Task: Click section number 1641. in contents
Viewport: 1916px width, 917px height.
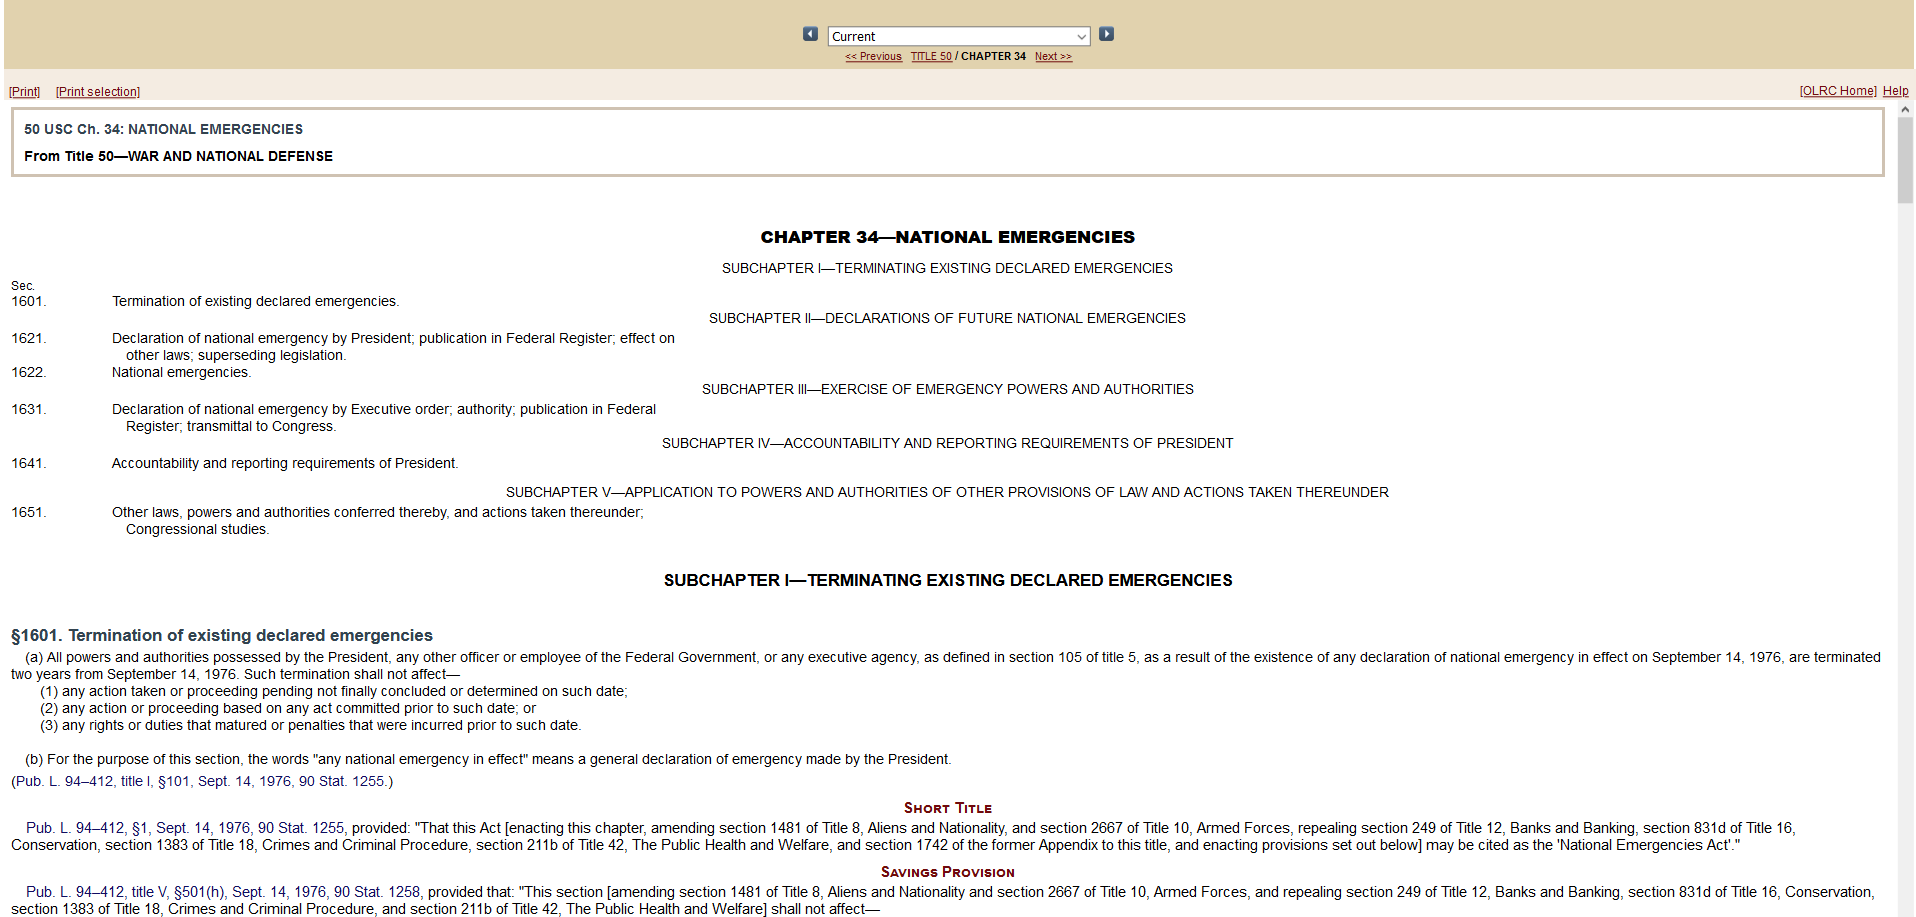Action: coord(29,463)
